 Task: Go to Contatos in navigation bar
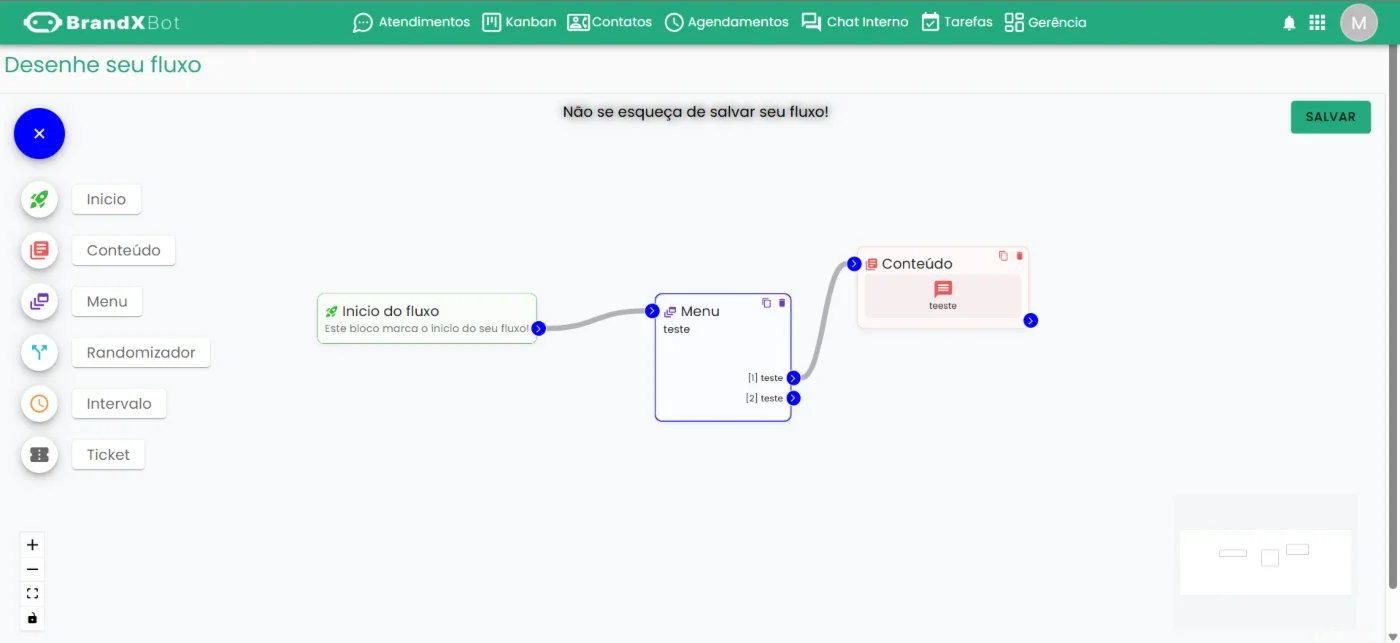tap(609, 22)
